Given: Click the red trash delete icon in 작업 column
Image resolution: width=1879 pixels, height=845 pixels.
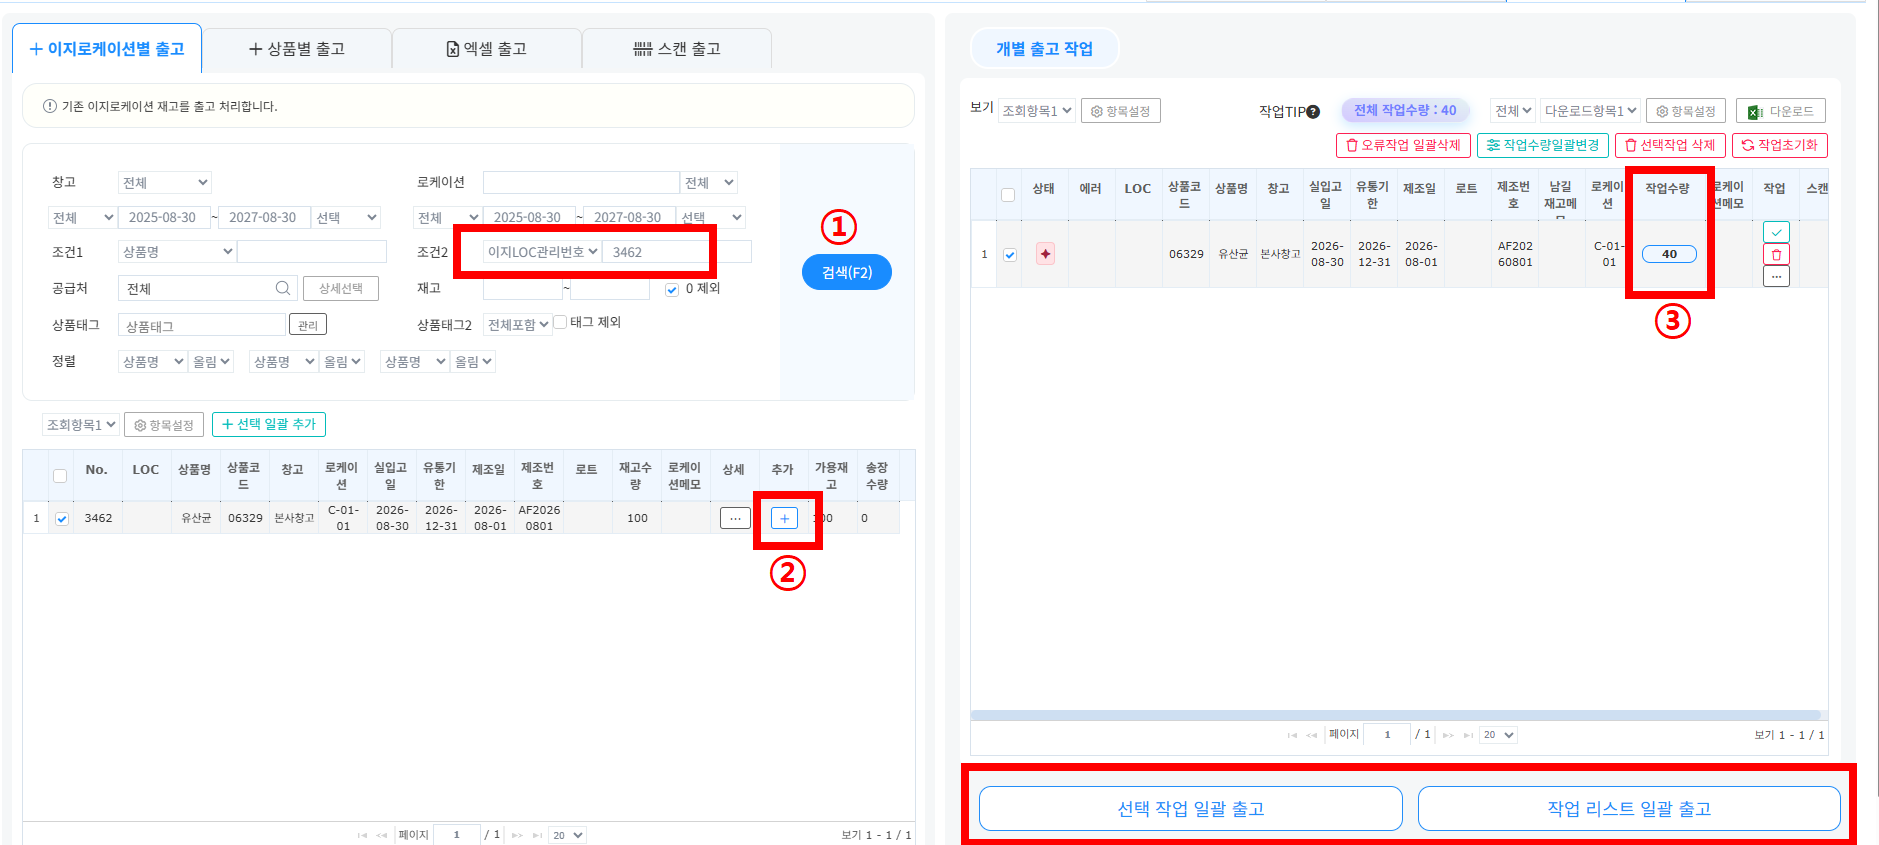Looking at the screenshot, I should pyautogui.click(x=1776, y=254).
